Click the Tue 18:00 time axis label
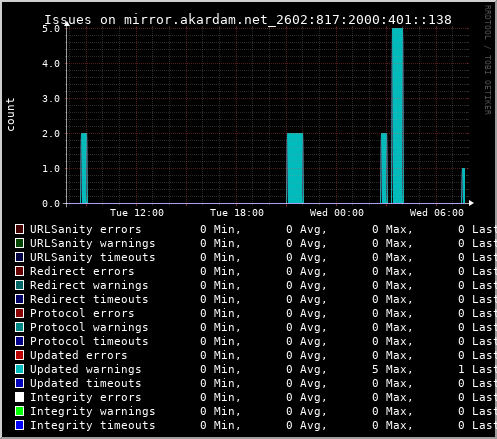Image resolution: width=497 pixels, height=439 pixels. pyautogui.click(x=237, y=213)
